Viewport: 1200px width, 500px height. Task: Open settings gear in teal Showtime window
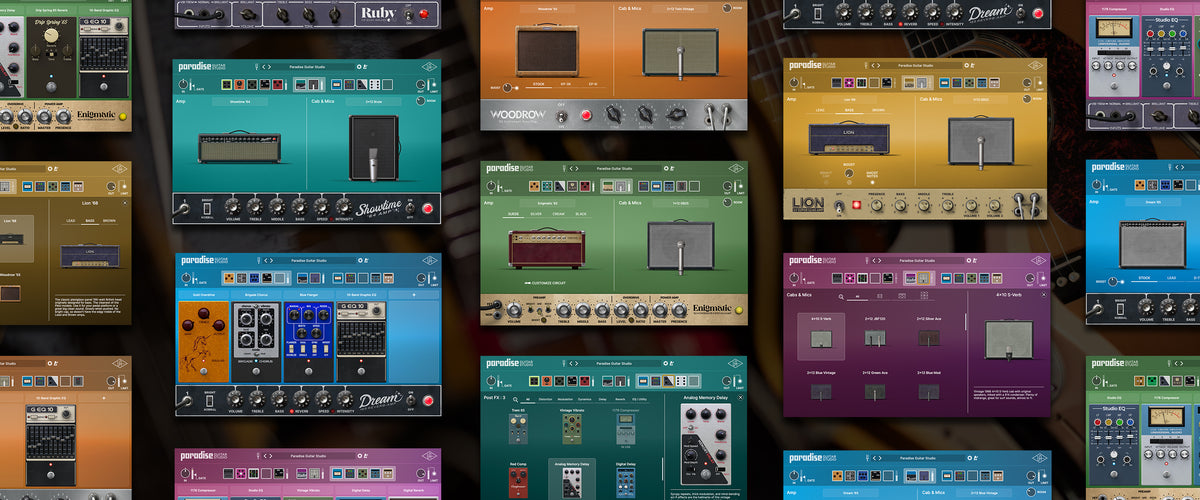pos(359,67)
